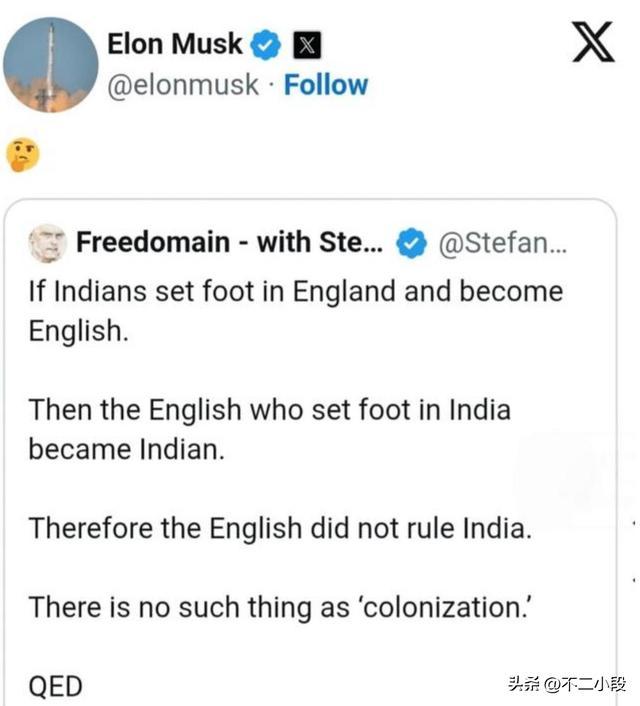The width and height of the screenshot is (640, 706).
Task: Open the Freedomain avatar in quoted post
Action: click(x=47, y=243)
